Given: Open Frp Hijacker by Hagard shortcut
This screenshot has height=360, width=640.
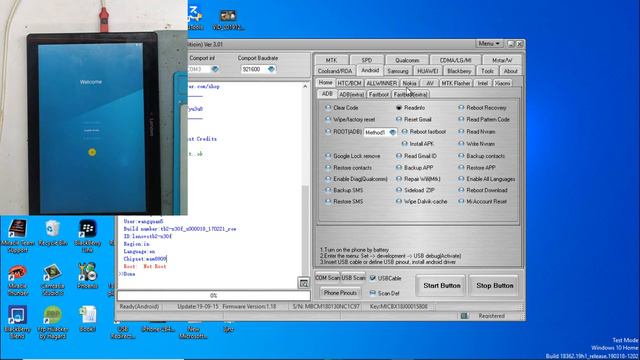Looking at the screenshot, I should 53,322.
